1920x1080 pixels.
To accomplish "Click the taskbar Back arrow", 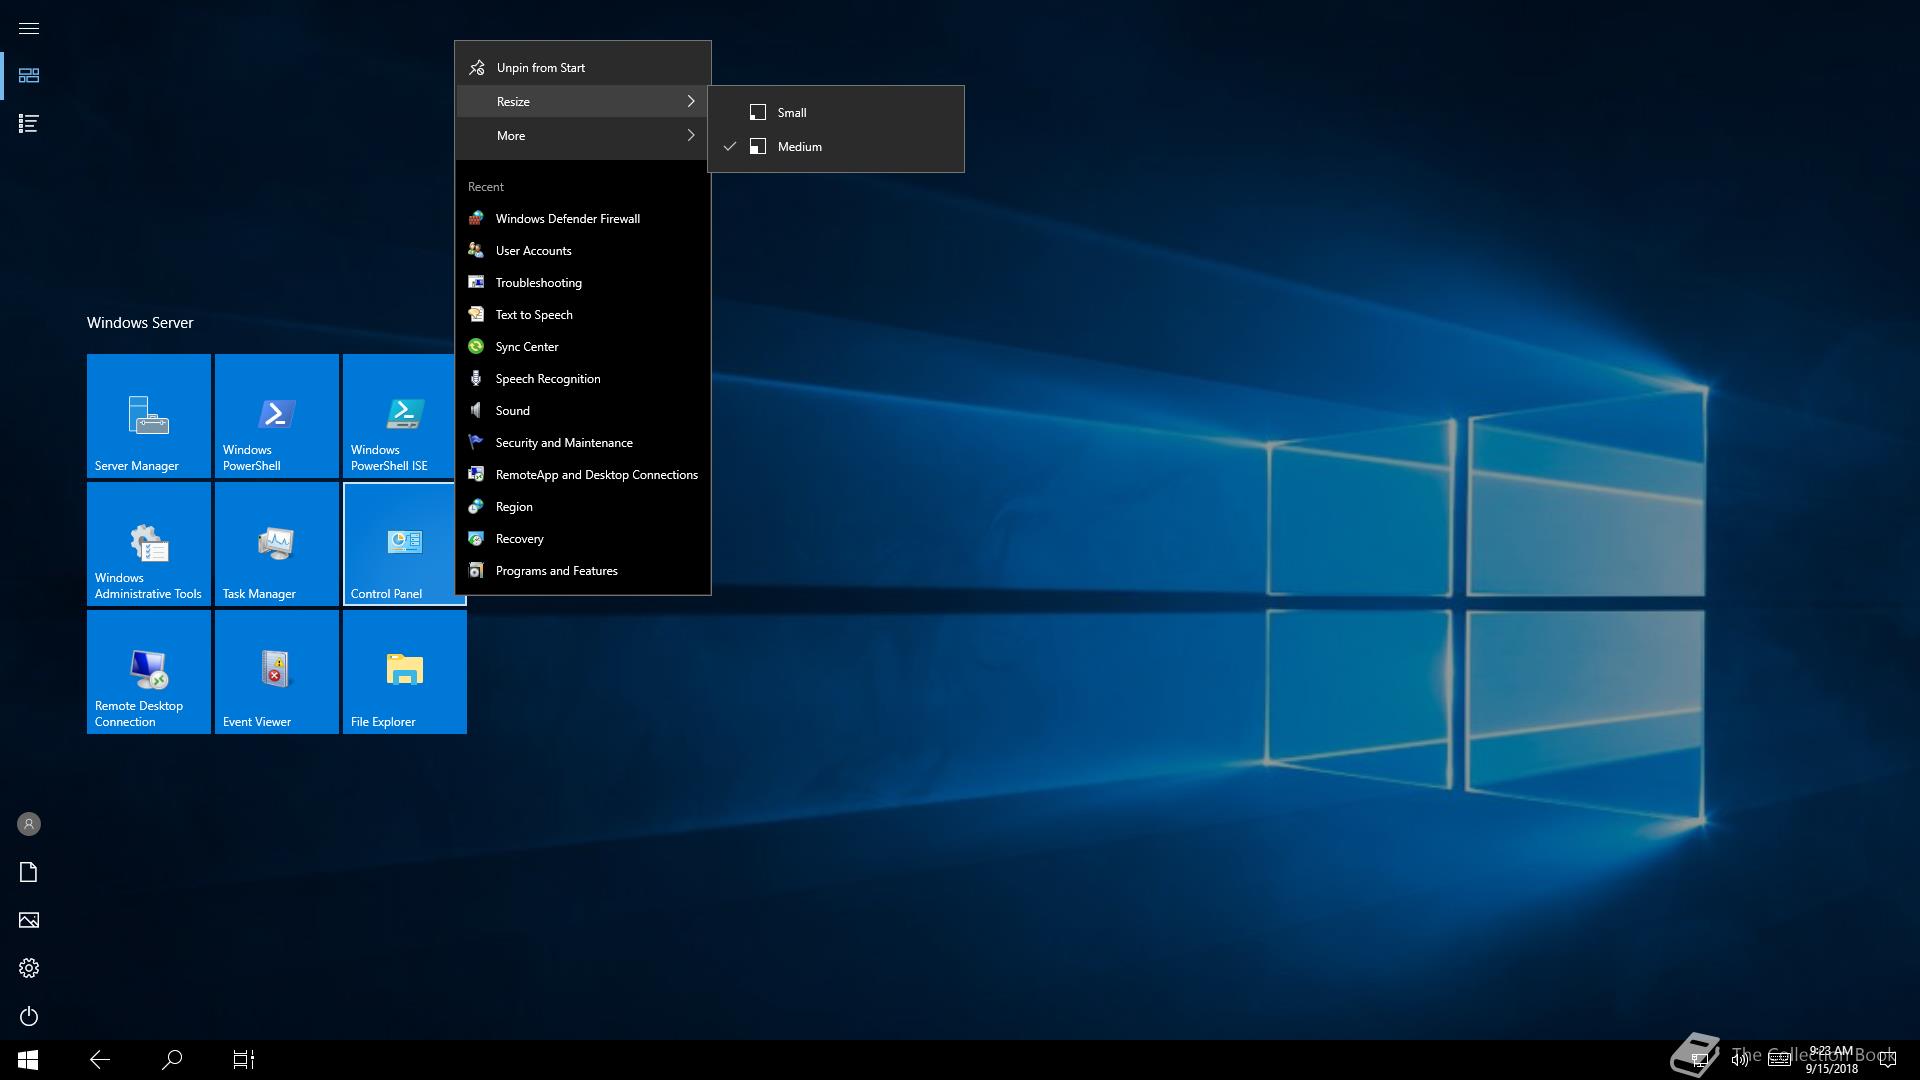I will 100,1060.
